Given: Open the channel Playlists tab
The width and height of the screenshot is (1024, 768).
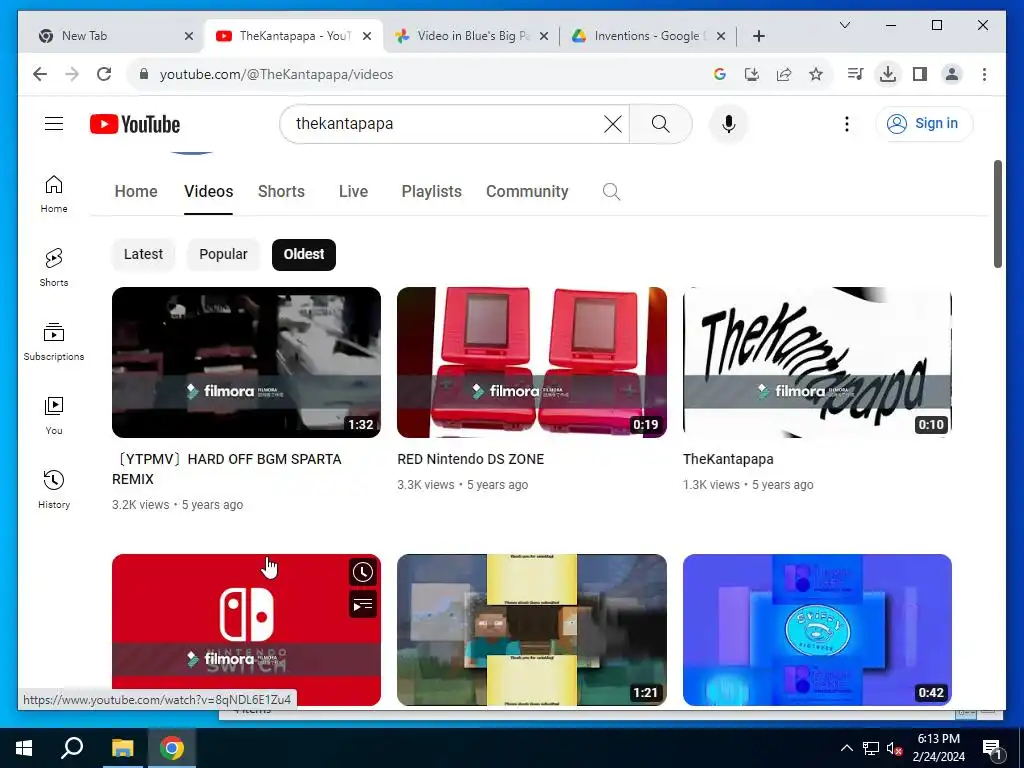Looking at the screenshot, I should click(431, 191).
